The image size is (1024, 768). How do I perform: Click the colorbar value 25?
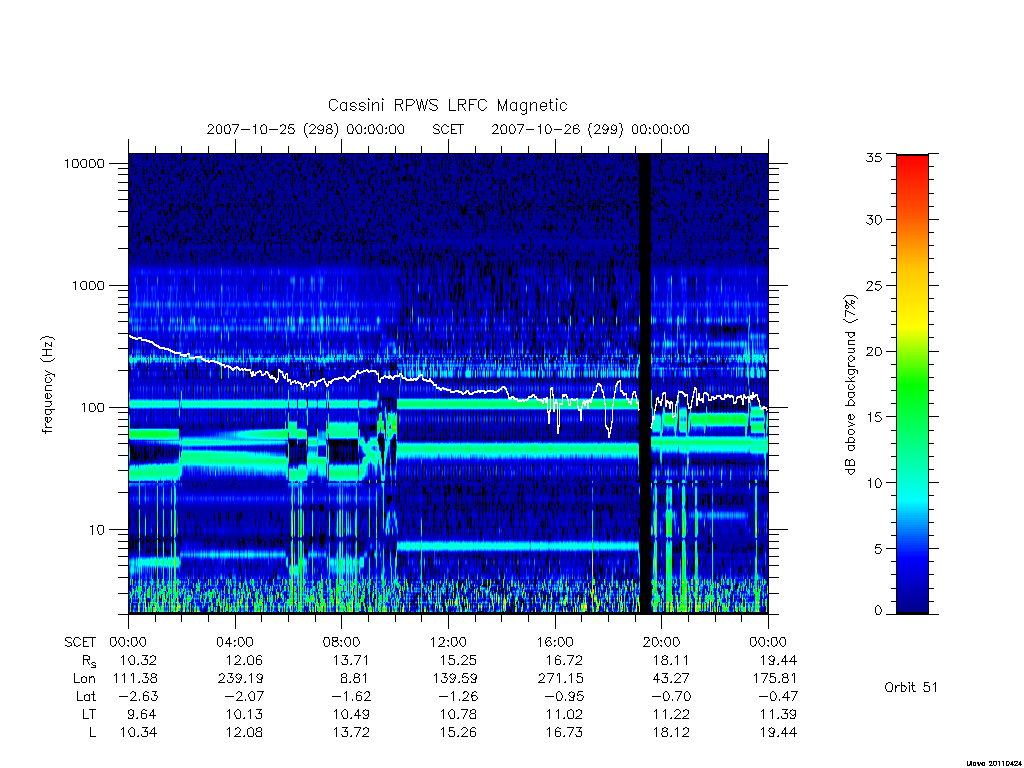[873, 285]
